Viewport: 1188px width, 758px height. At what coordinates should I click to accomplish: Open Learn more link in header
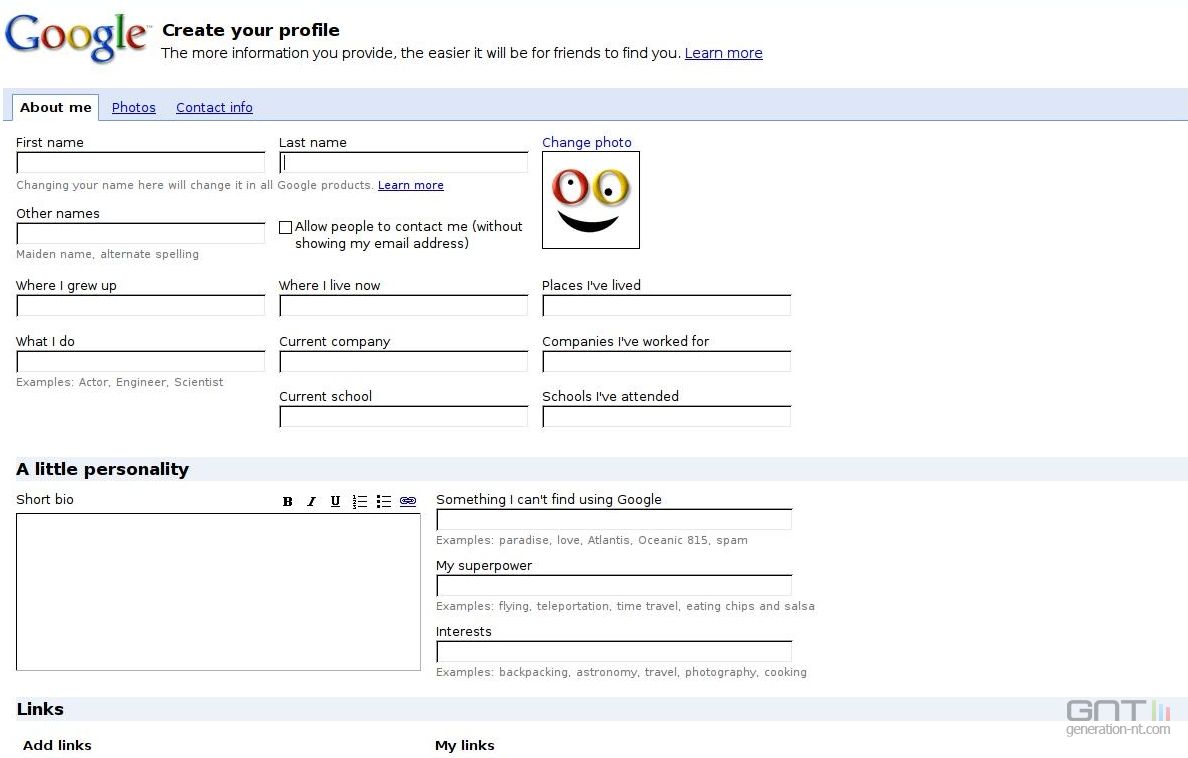(x=724, y=53)
